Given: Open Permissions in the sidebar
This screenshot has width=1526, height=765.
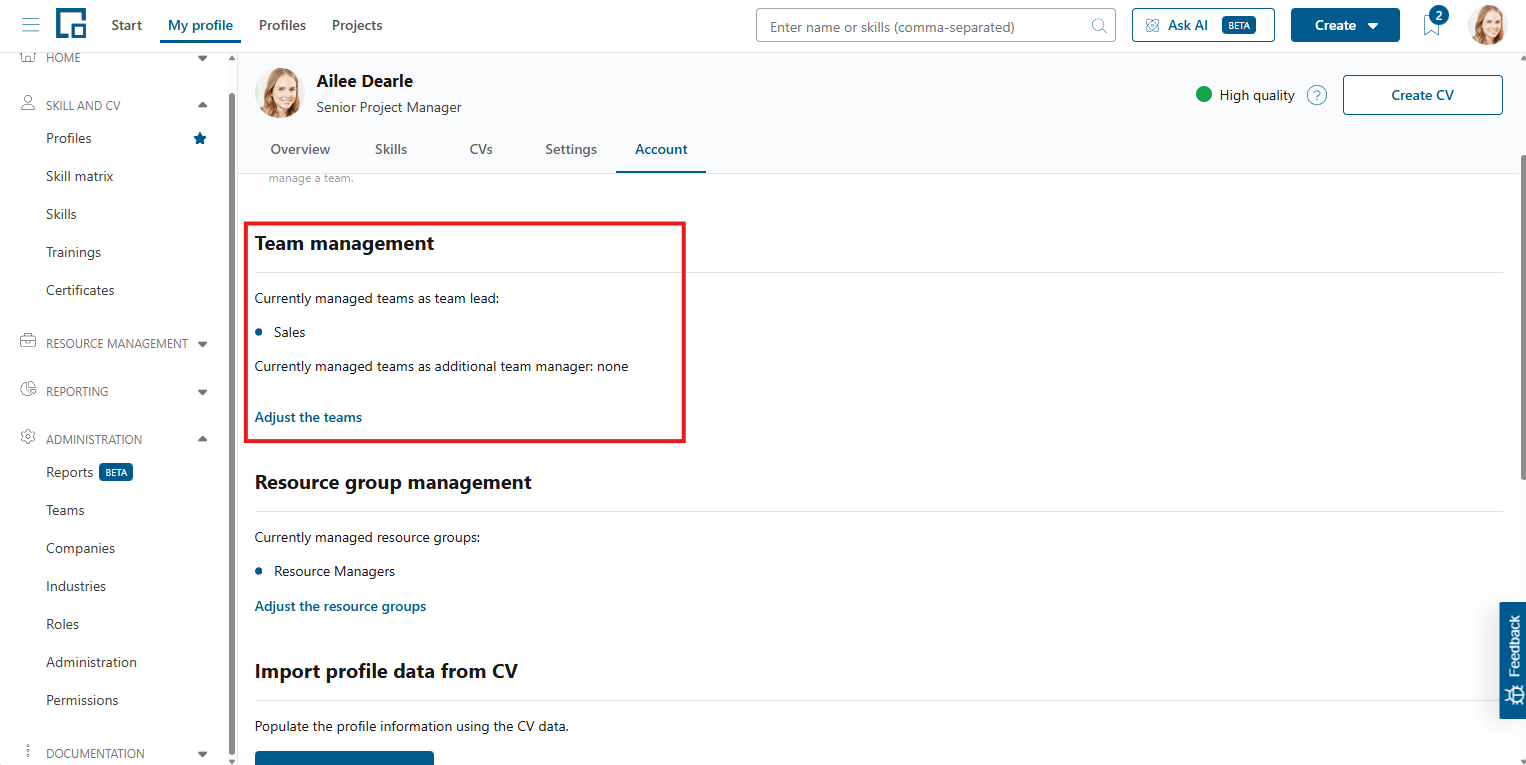Looking at the screenshot, I should [82, 700].
